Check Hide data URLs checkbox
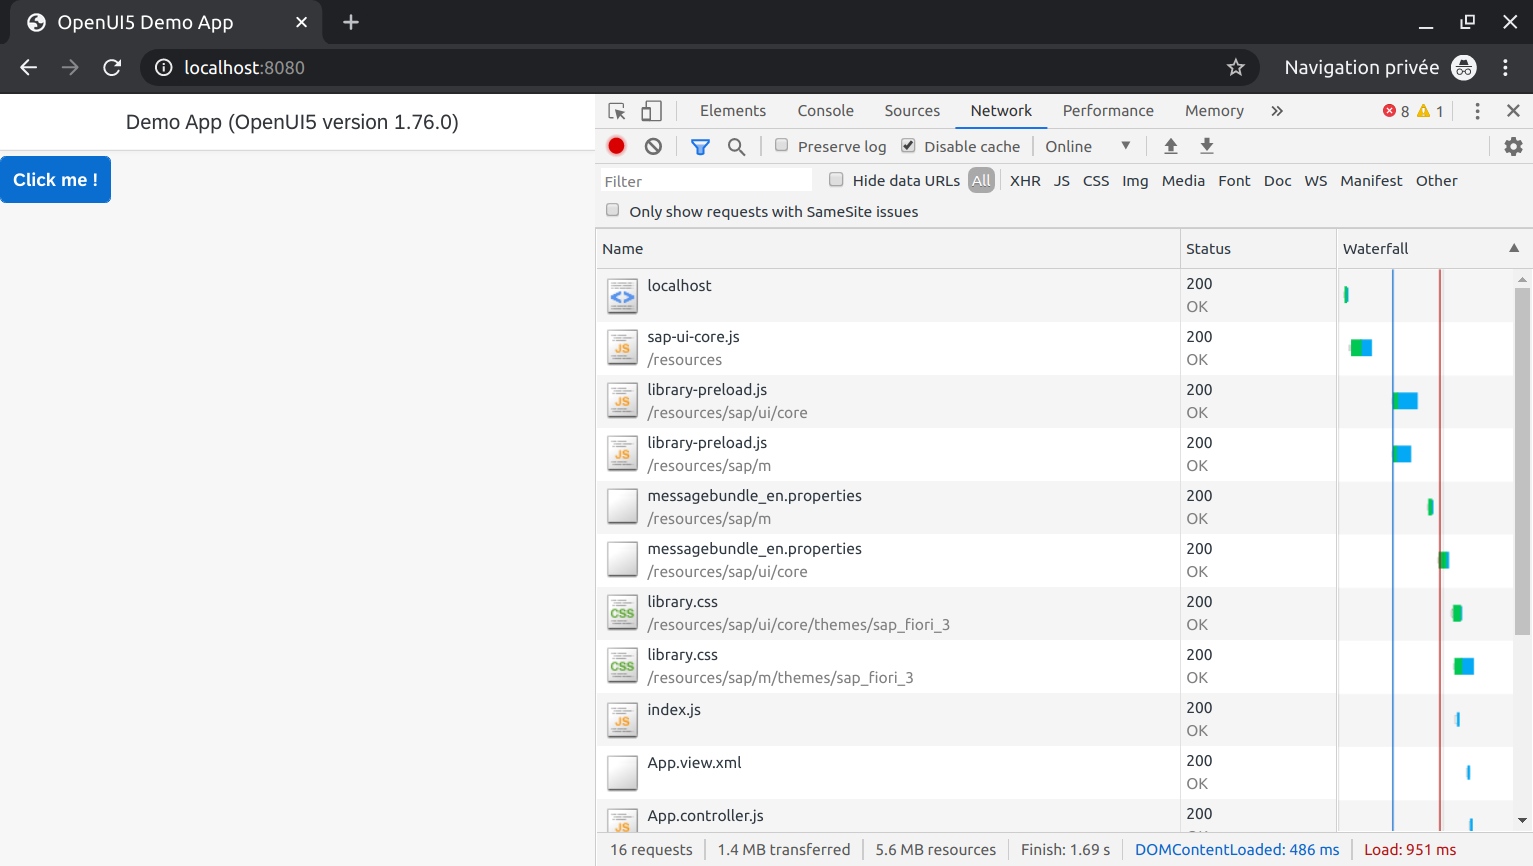This screenshot has height=866, width=1533. 836,179
